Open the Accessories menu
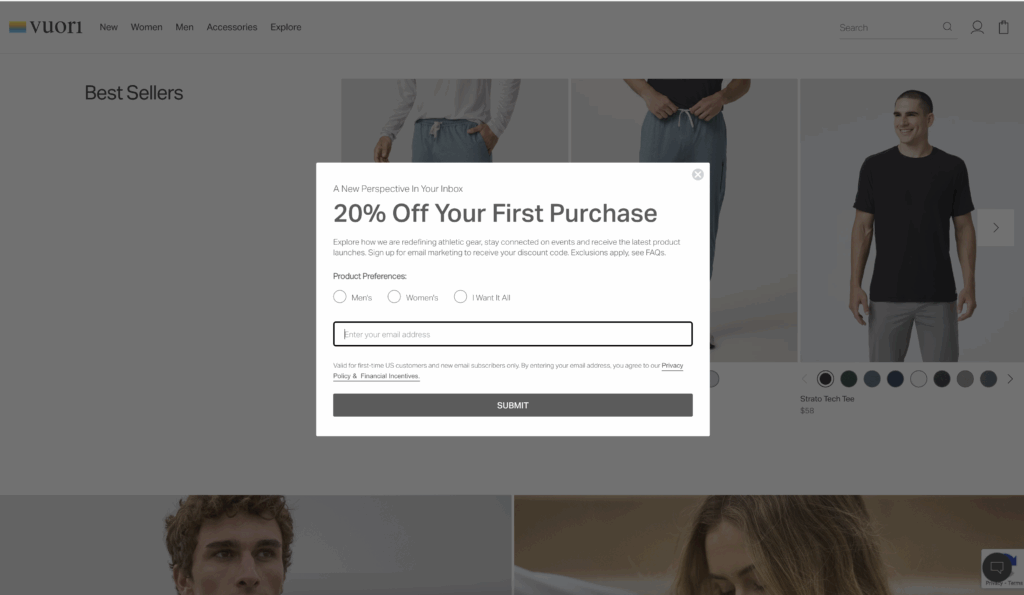Image resolution: width=1024 pixels, height=595 pixels. click(x=232, y=27)
